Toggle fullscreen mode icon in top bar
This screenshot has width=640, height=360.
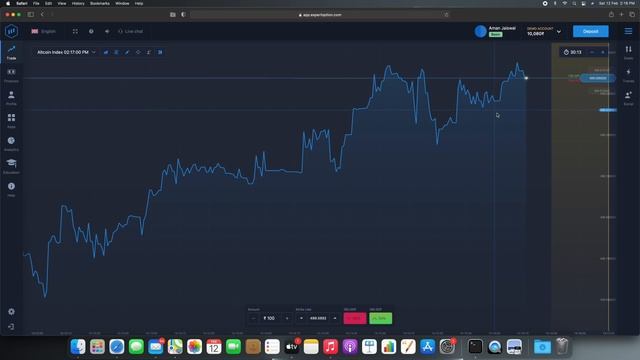(75, 31)
